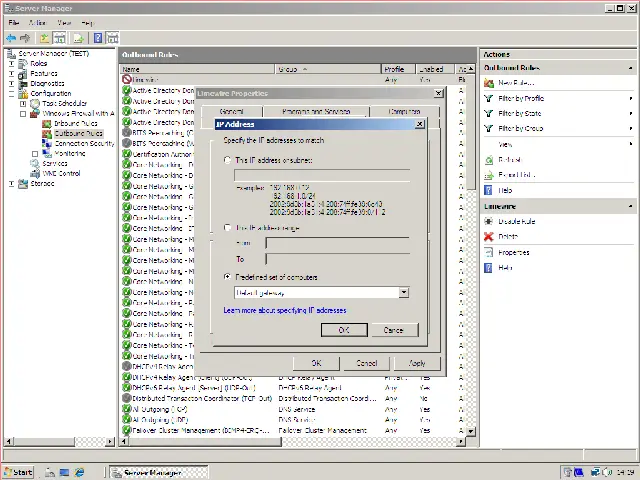The image size is (640, 480).
Task: Open the Help menu in menu bar
Action: [x=87, y=22]
